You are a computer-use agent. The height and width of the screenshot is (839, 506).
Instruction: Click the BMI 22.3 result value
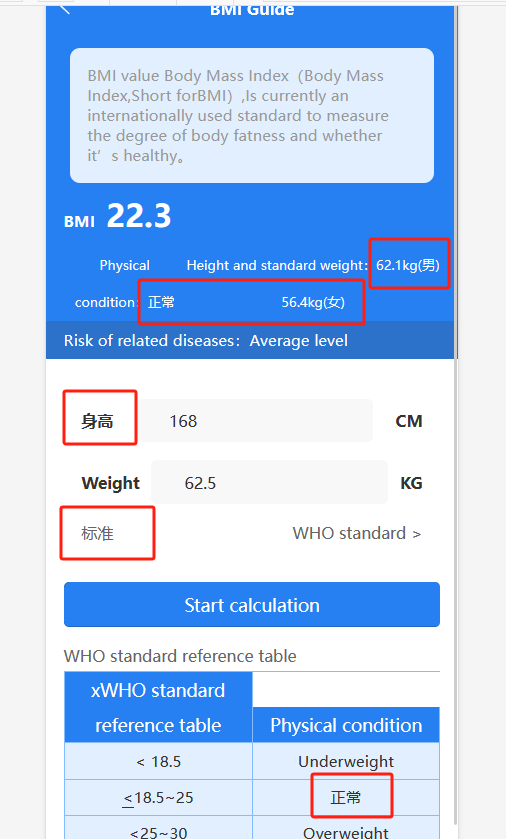click(139, 216)
